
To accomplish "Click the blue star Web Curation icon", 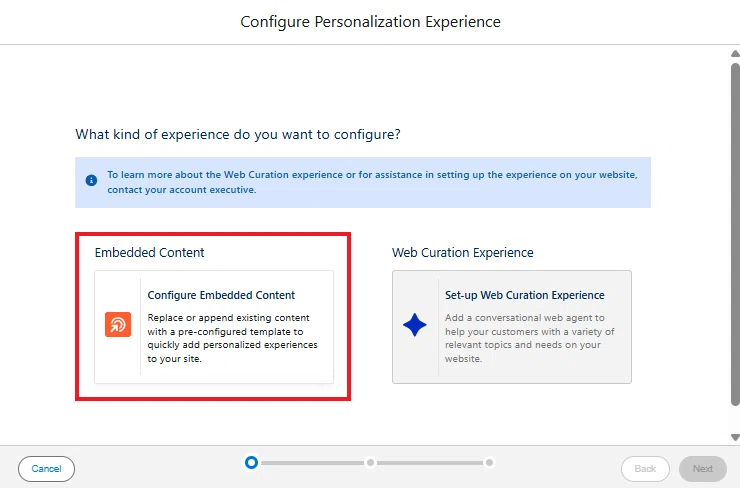I will click(415, 325).
